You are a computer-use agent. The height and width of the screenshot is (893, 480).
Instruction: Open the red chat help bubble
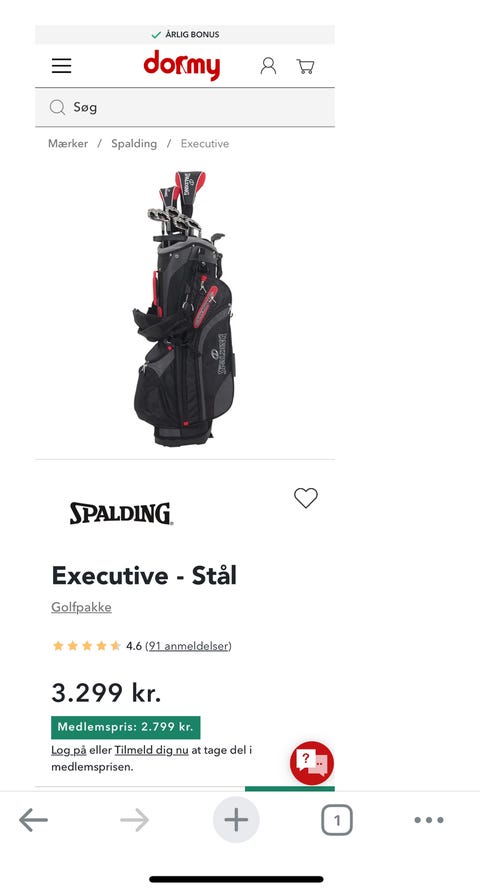coord(311,763)
